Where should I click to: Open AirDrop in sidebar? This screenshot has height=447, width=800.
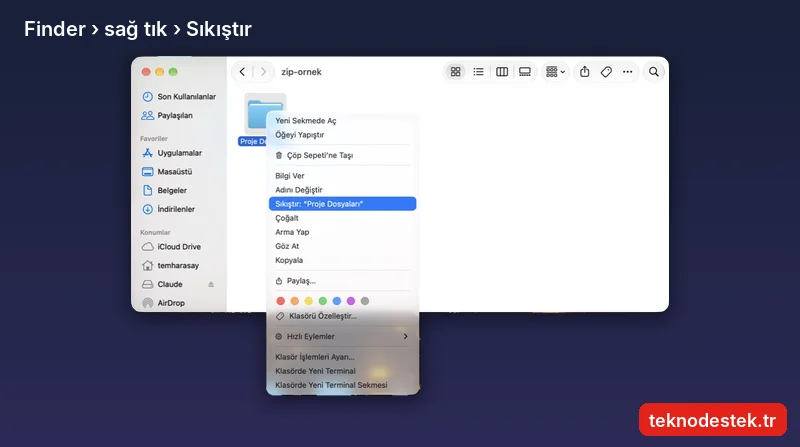164,303
